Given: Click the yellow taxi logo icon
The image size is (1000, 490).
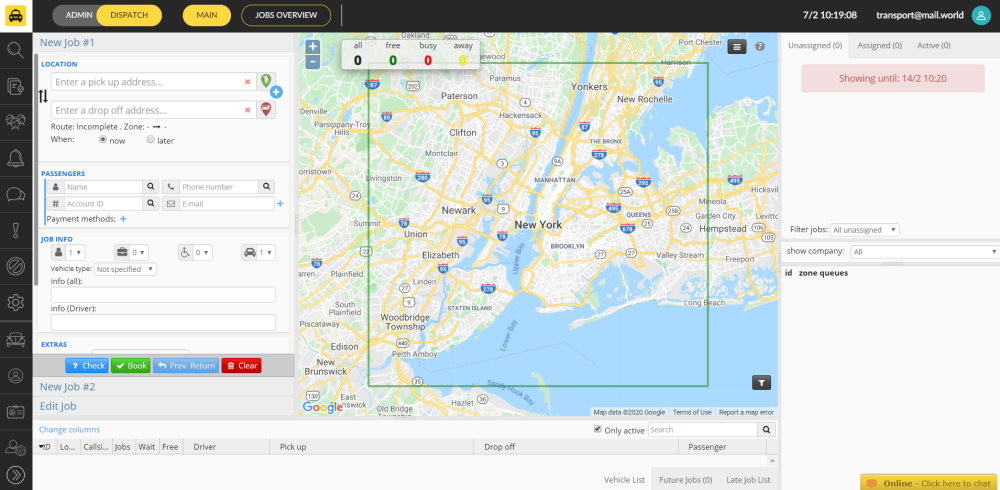Looking at the screenshot, I should click(x=15, y=15).
